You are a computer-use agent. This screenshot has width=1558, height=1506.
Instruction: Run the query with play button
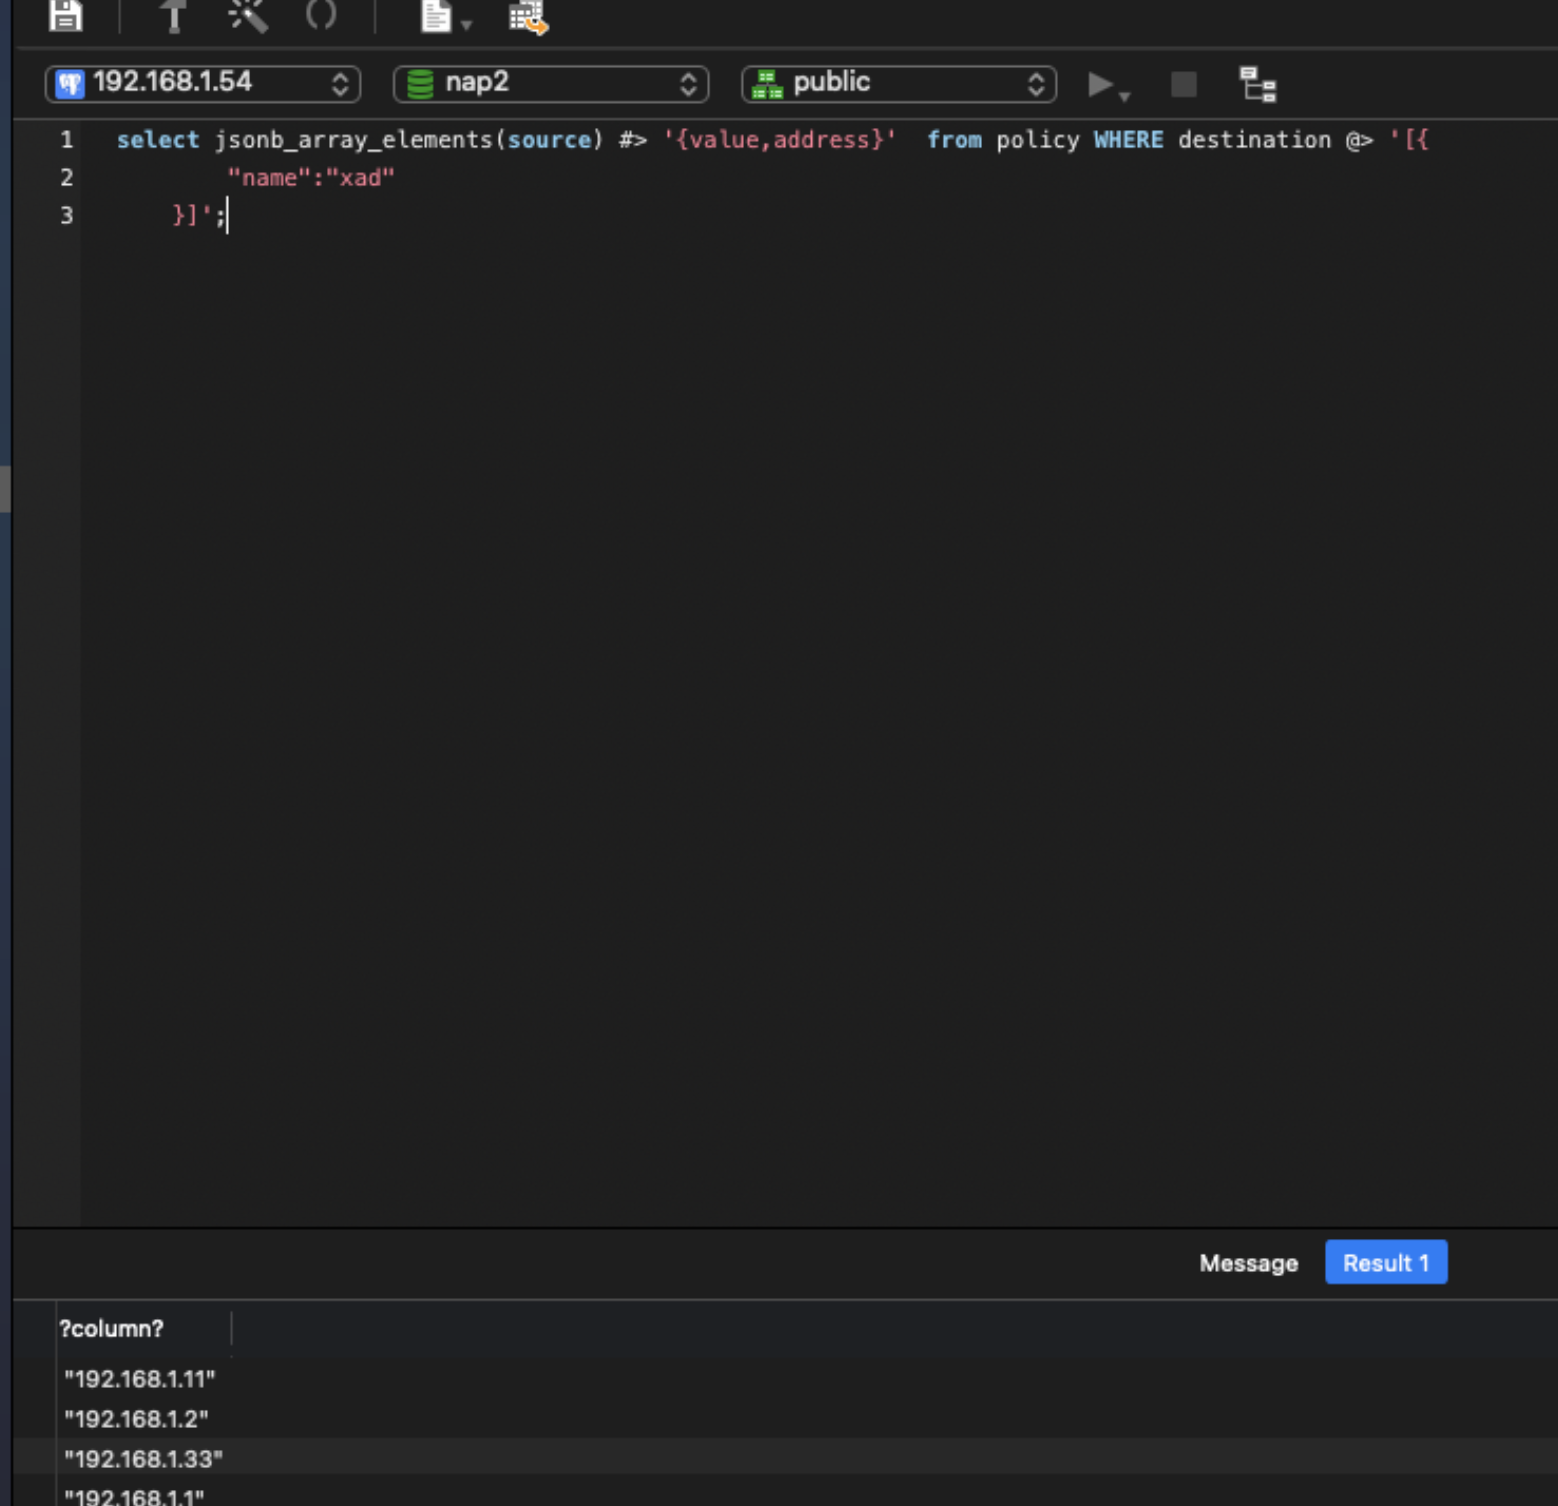[1100, 84]
